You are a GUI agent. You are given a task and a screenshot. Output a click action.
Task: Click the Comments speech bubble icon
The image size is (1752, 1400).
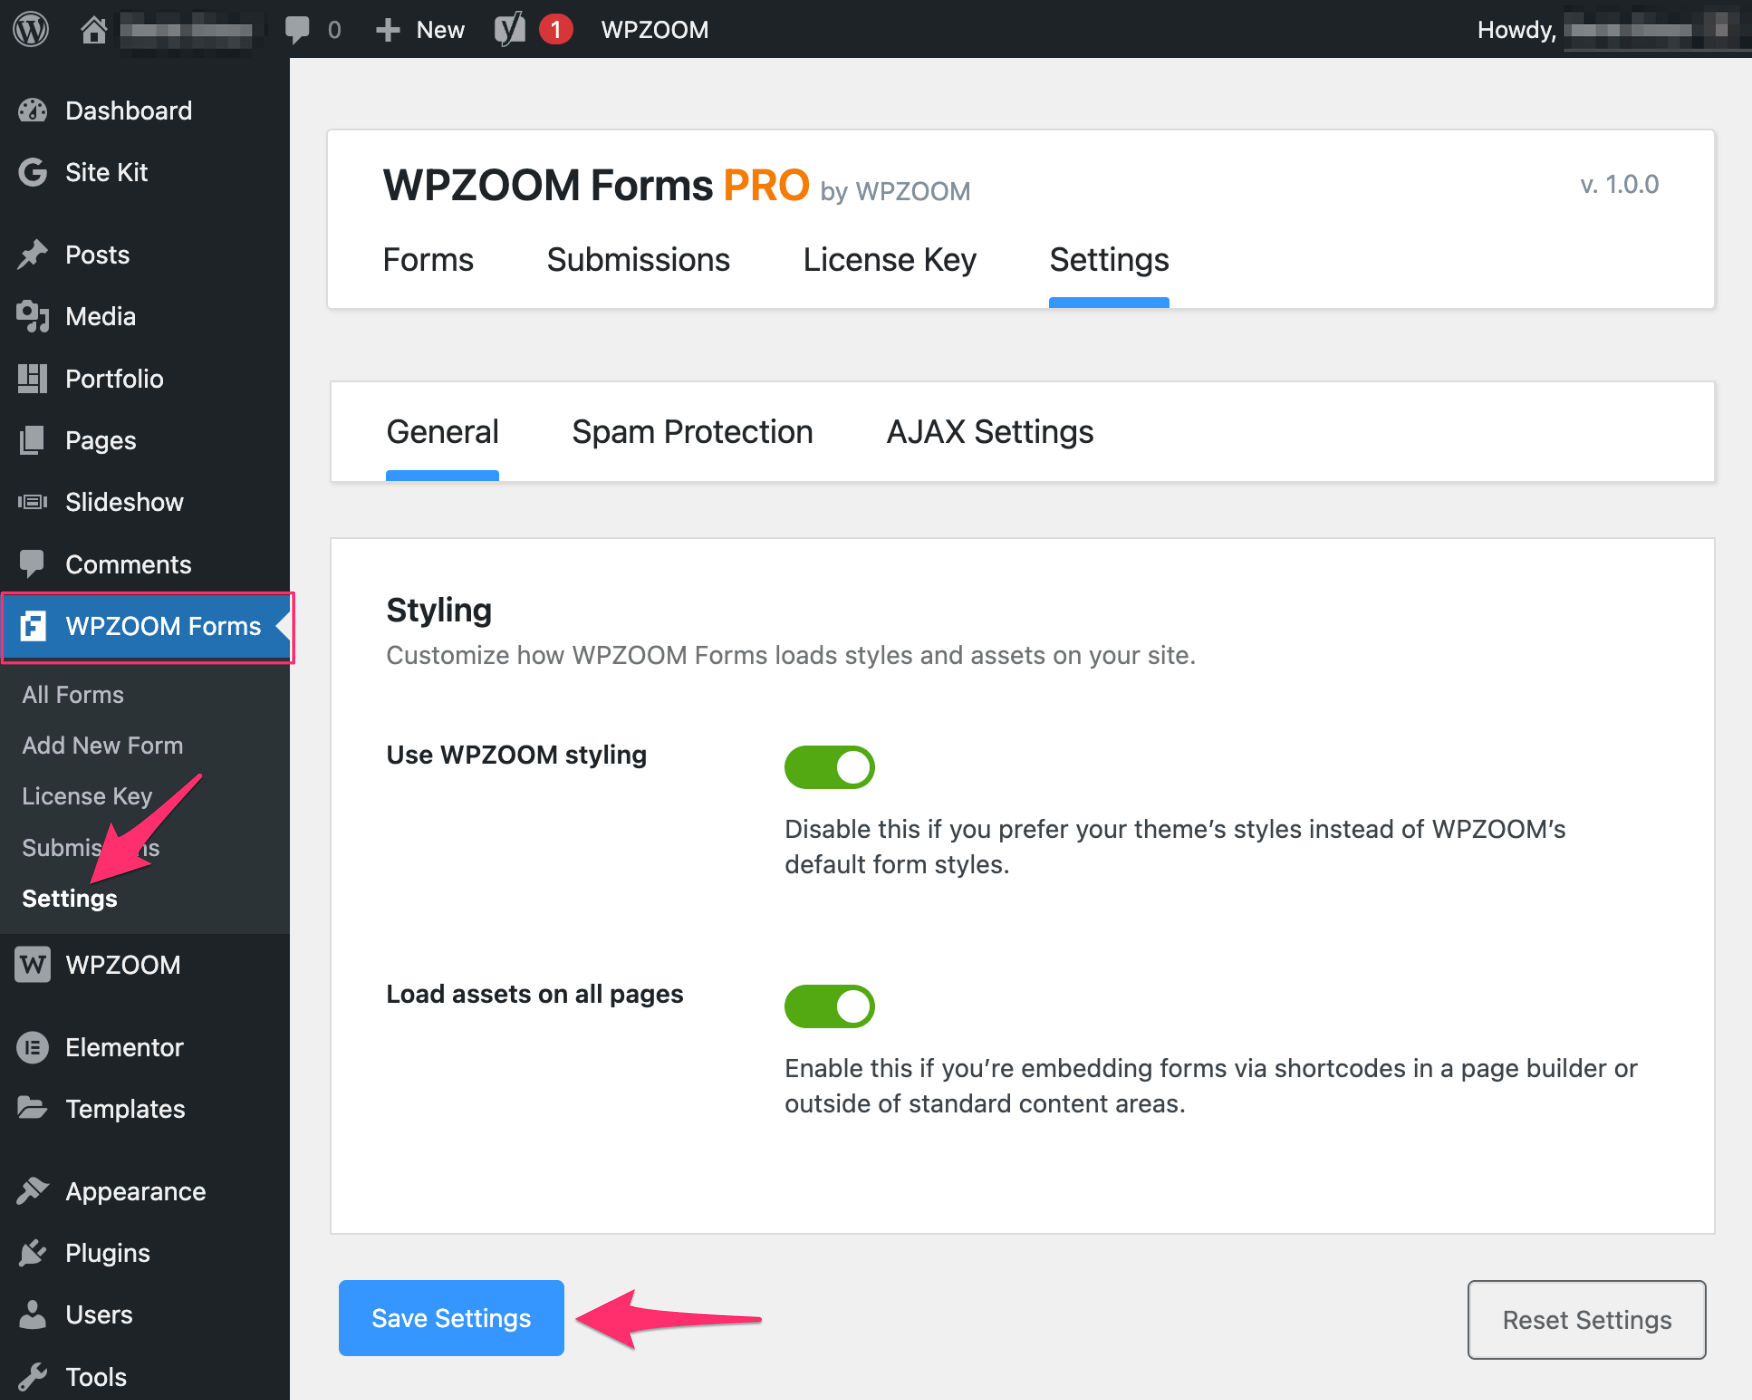[33, 564]
